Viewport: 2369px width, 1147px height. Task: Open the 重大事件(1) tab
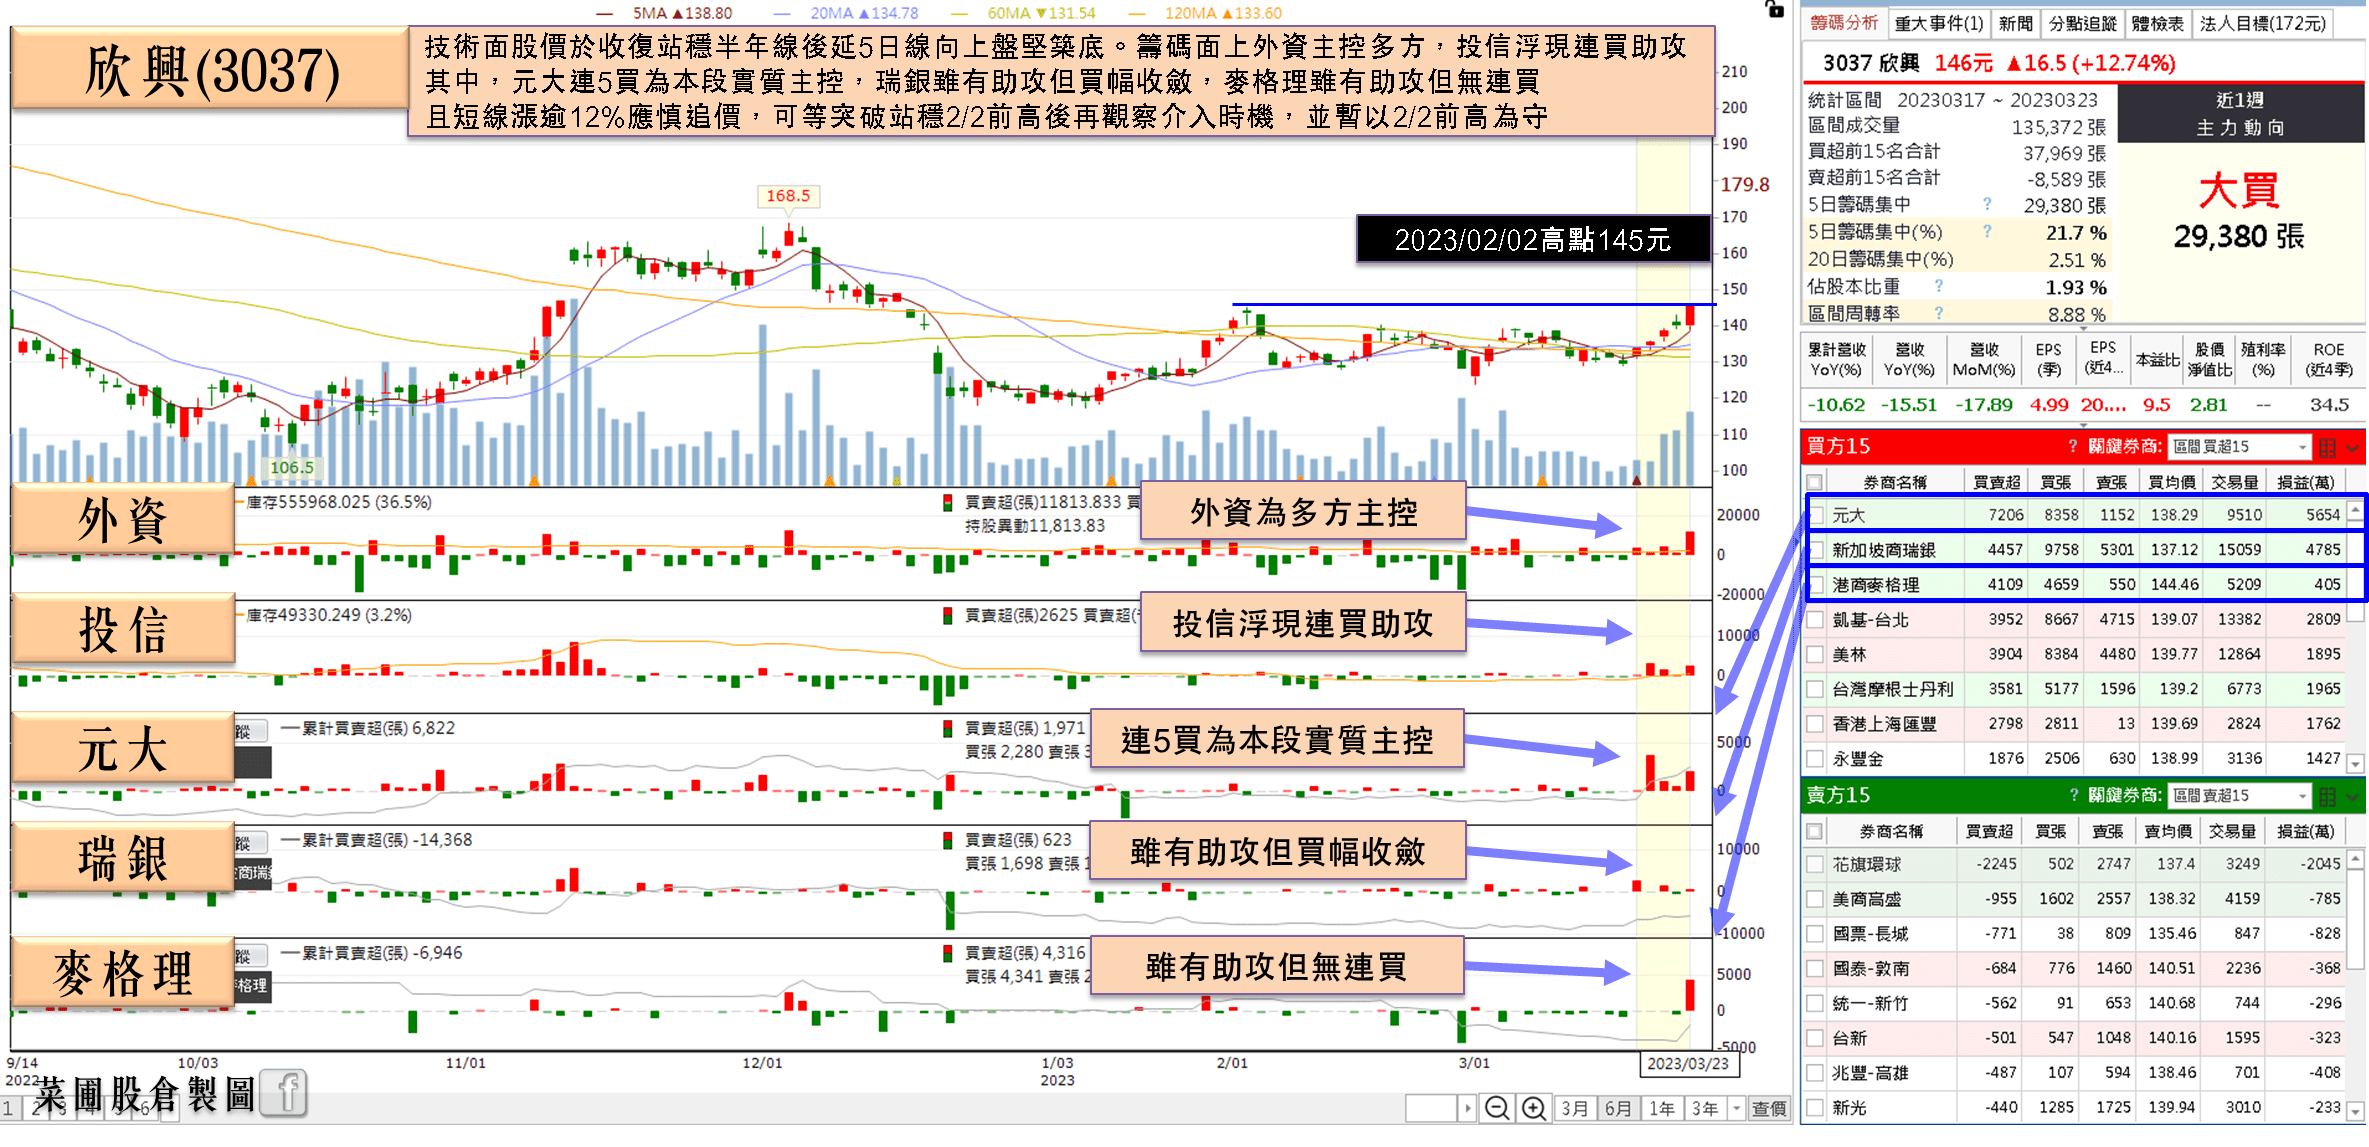1938,23
